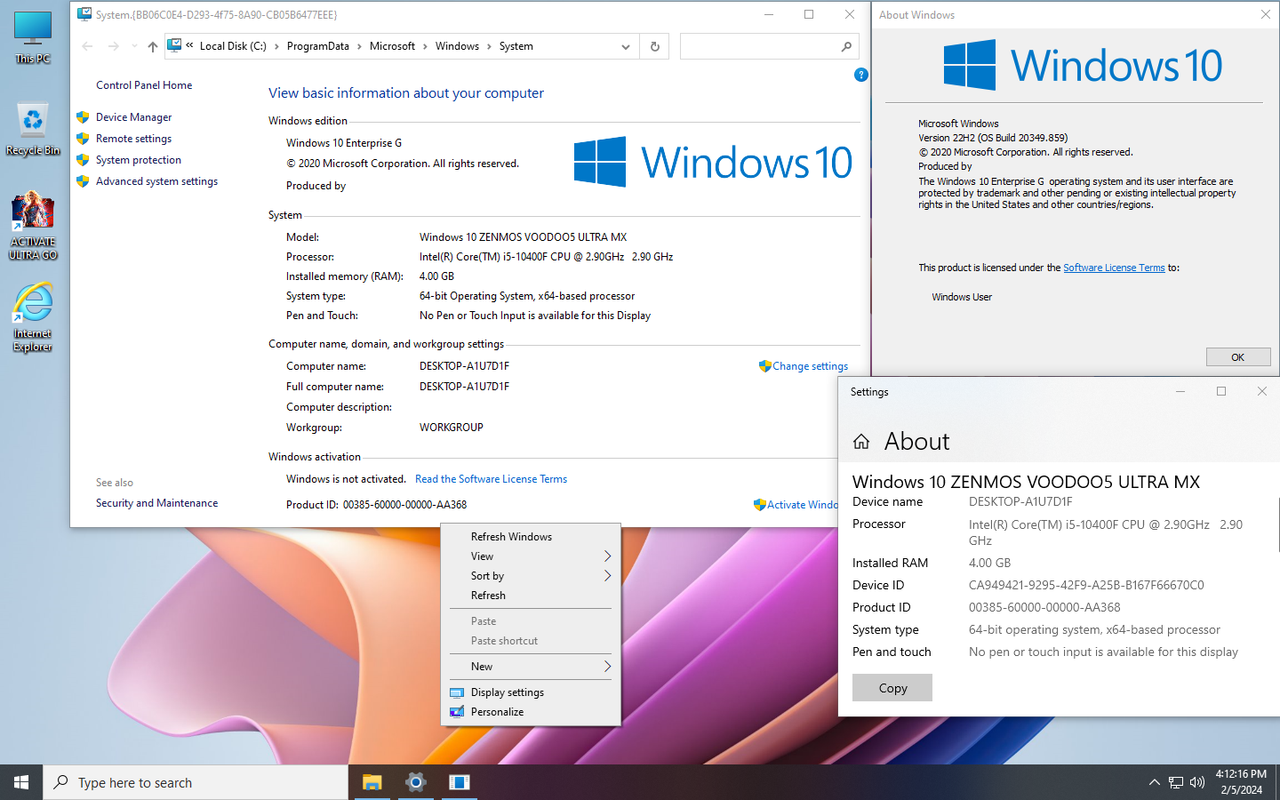The width and height of the screenshot is (1280, 800).
Task: Open the Windows Start button
Action: tap(22, 782)
